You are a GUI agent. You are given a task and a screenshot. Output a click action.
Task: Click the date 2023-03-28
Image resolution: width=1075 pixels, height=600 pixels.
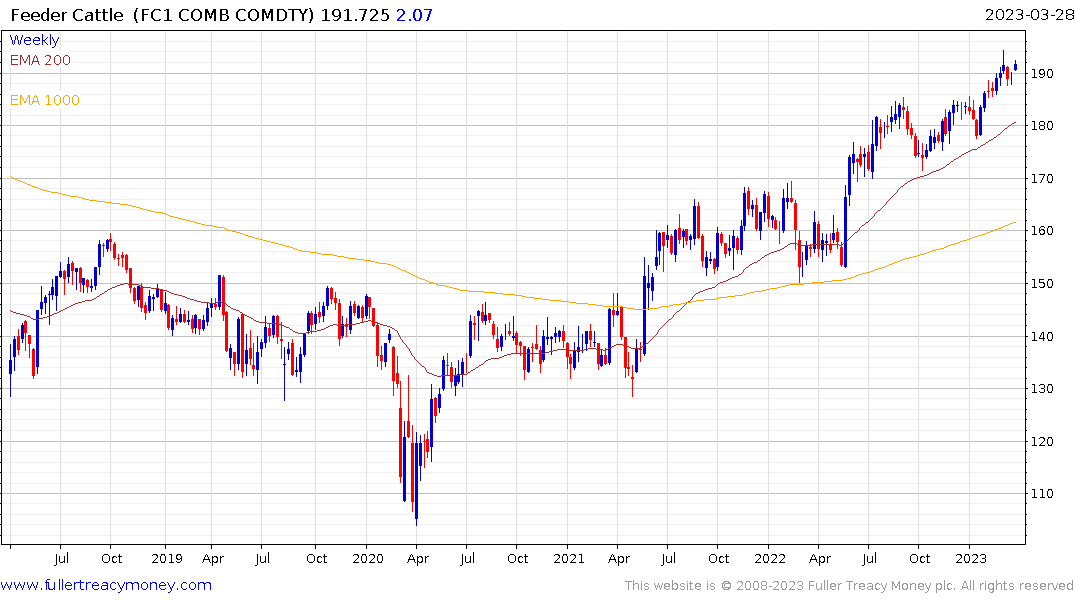coord(1028,15)
